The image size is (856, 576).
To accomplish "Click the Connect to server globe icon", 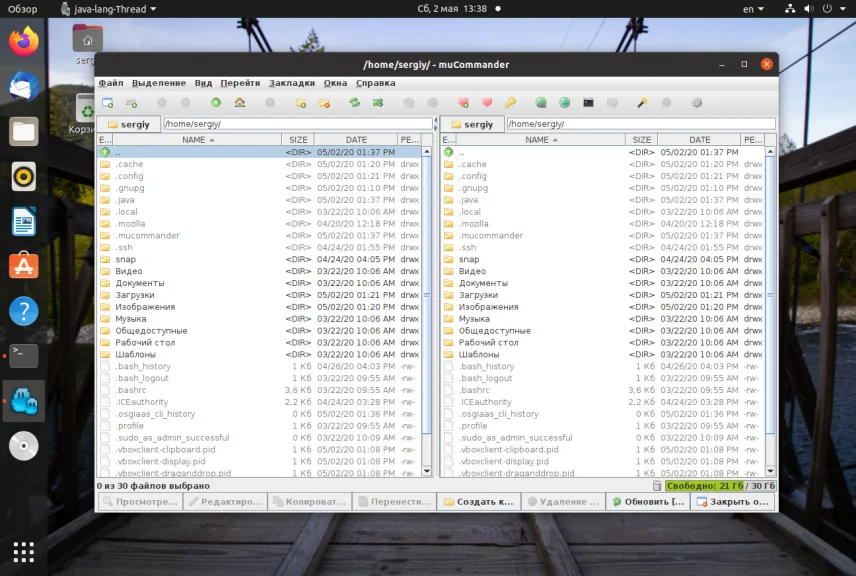I will 541,103.
